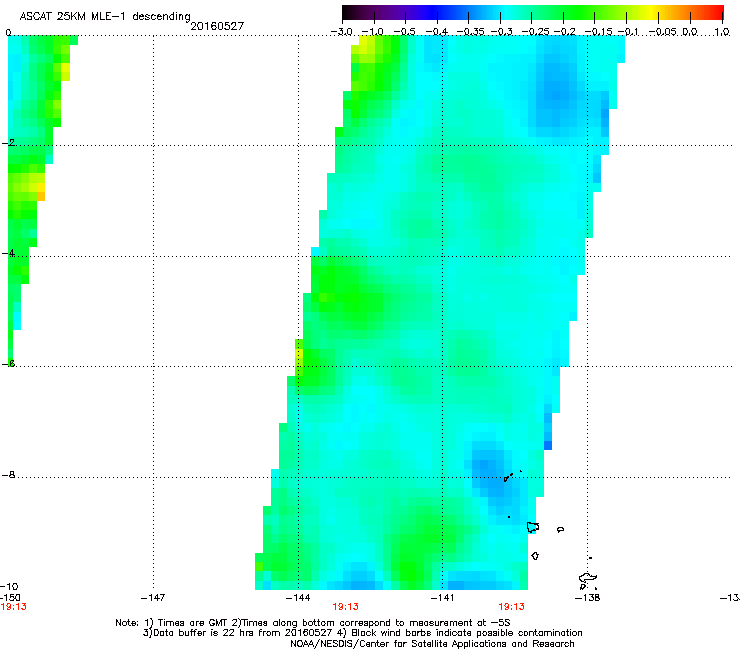This screenshot has width=740, height=650.
Task: Click the "-0.5" color scale label
Action: tap(405, 32)
